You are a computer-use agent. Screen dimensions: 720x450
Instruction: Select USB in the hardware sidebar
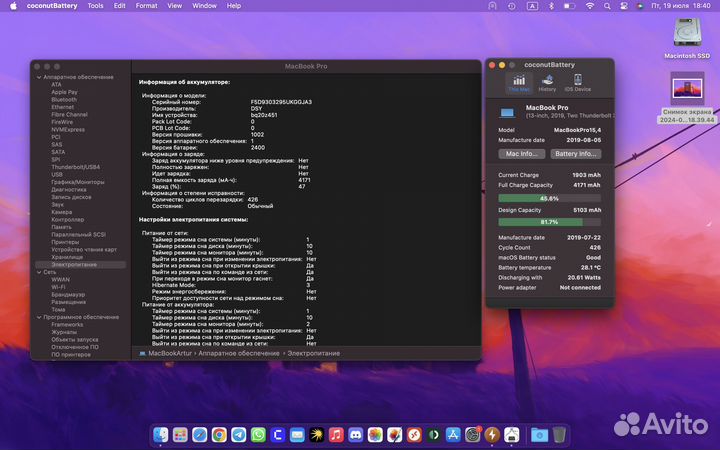[57, 174]
